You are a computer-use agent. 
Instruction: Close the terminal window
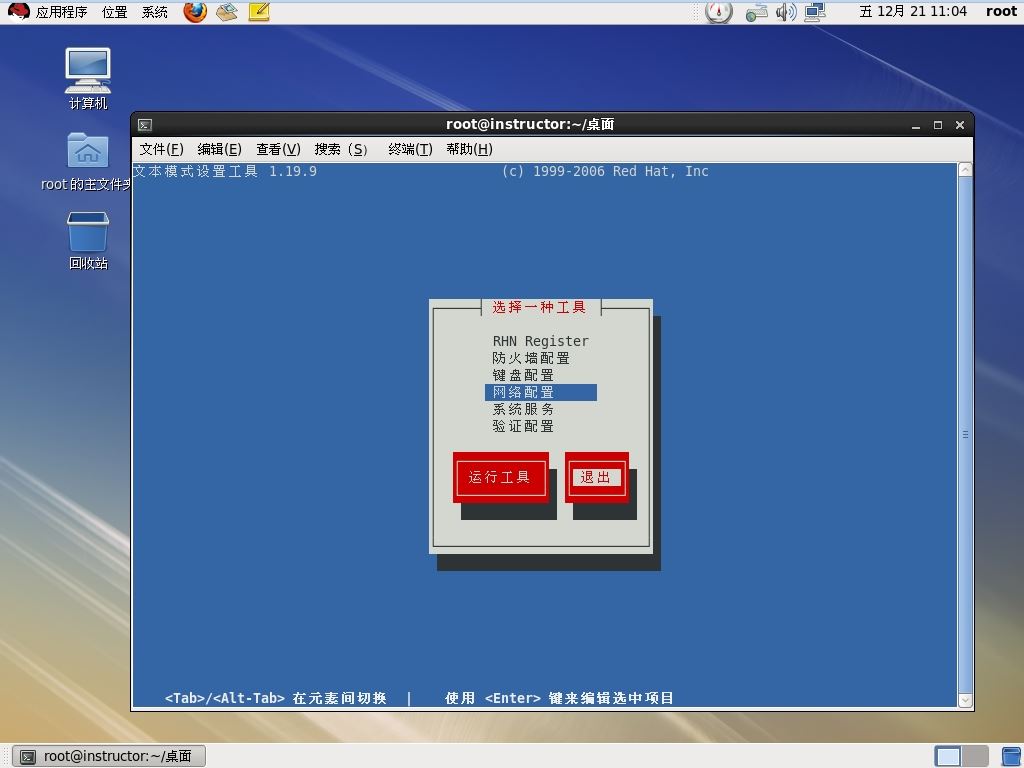[x=960, y=125]
